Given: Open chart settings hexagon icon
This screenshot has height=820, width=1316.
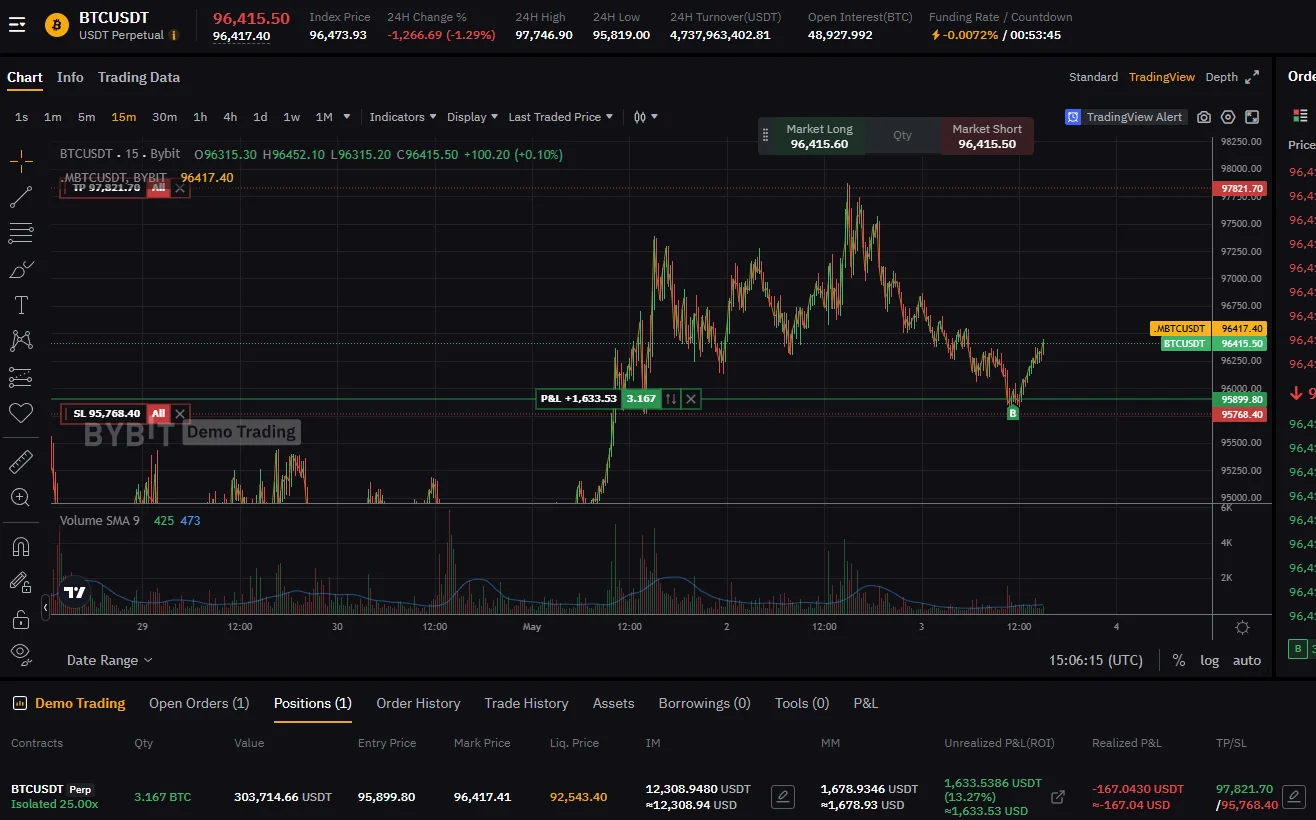Looking at the screenshot, I should (1228, 117).
